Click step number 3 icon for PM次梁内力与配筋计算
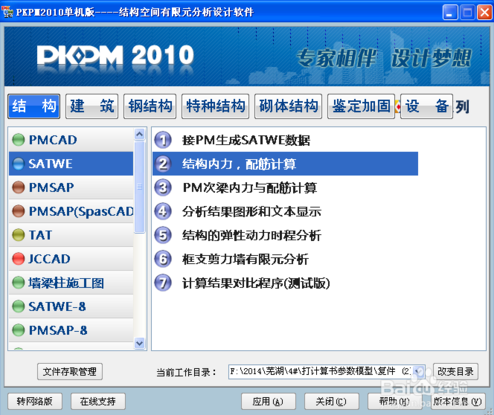494x415 pixels. [x=163, y=188]
